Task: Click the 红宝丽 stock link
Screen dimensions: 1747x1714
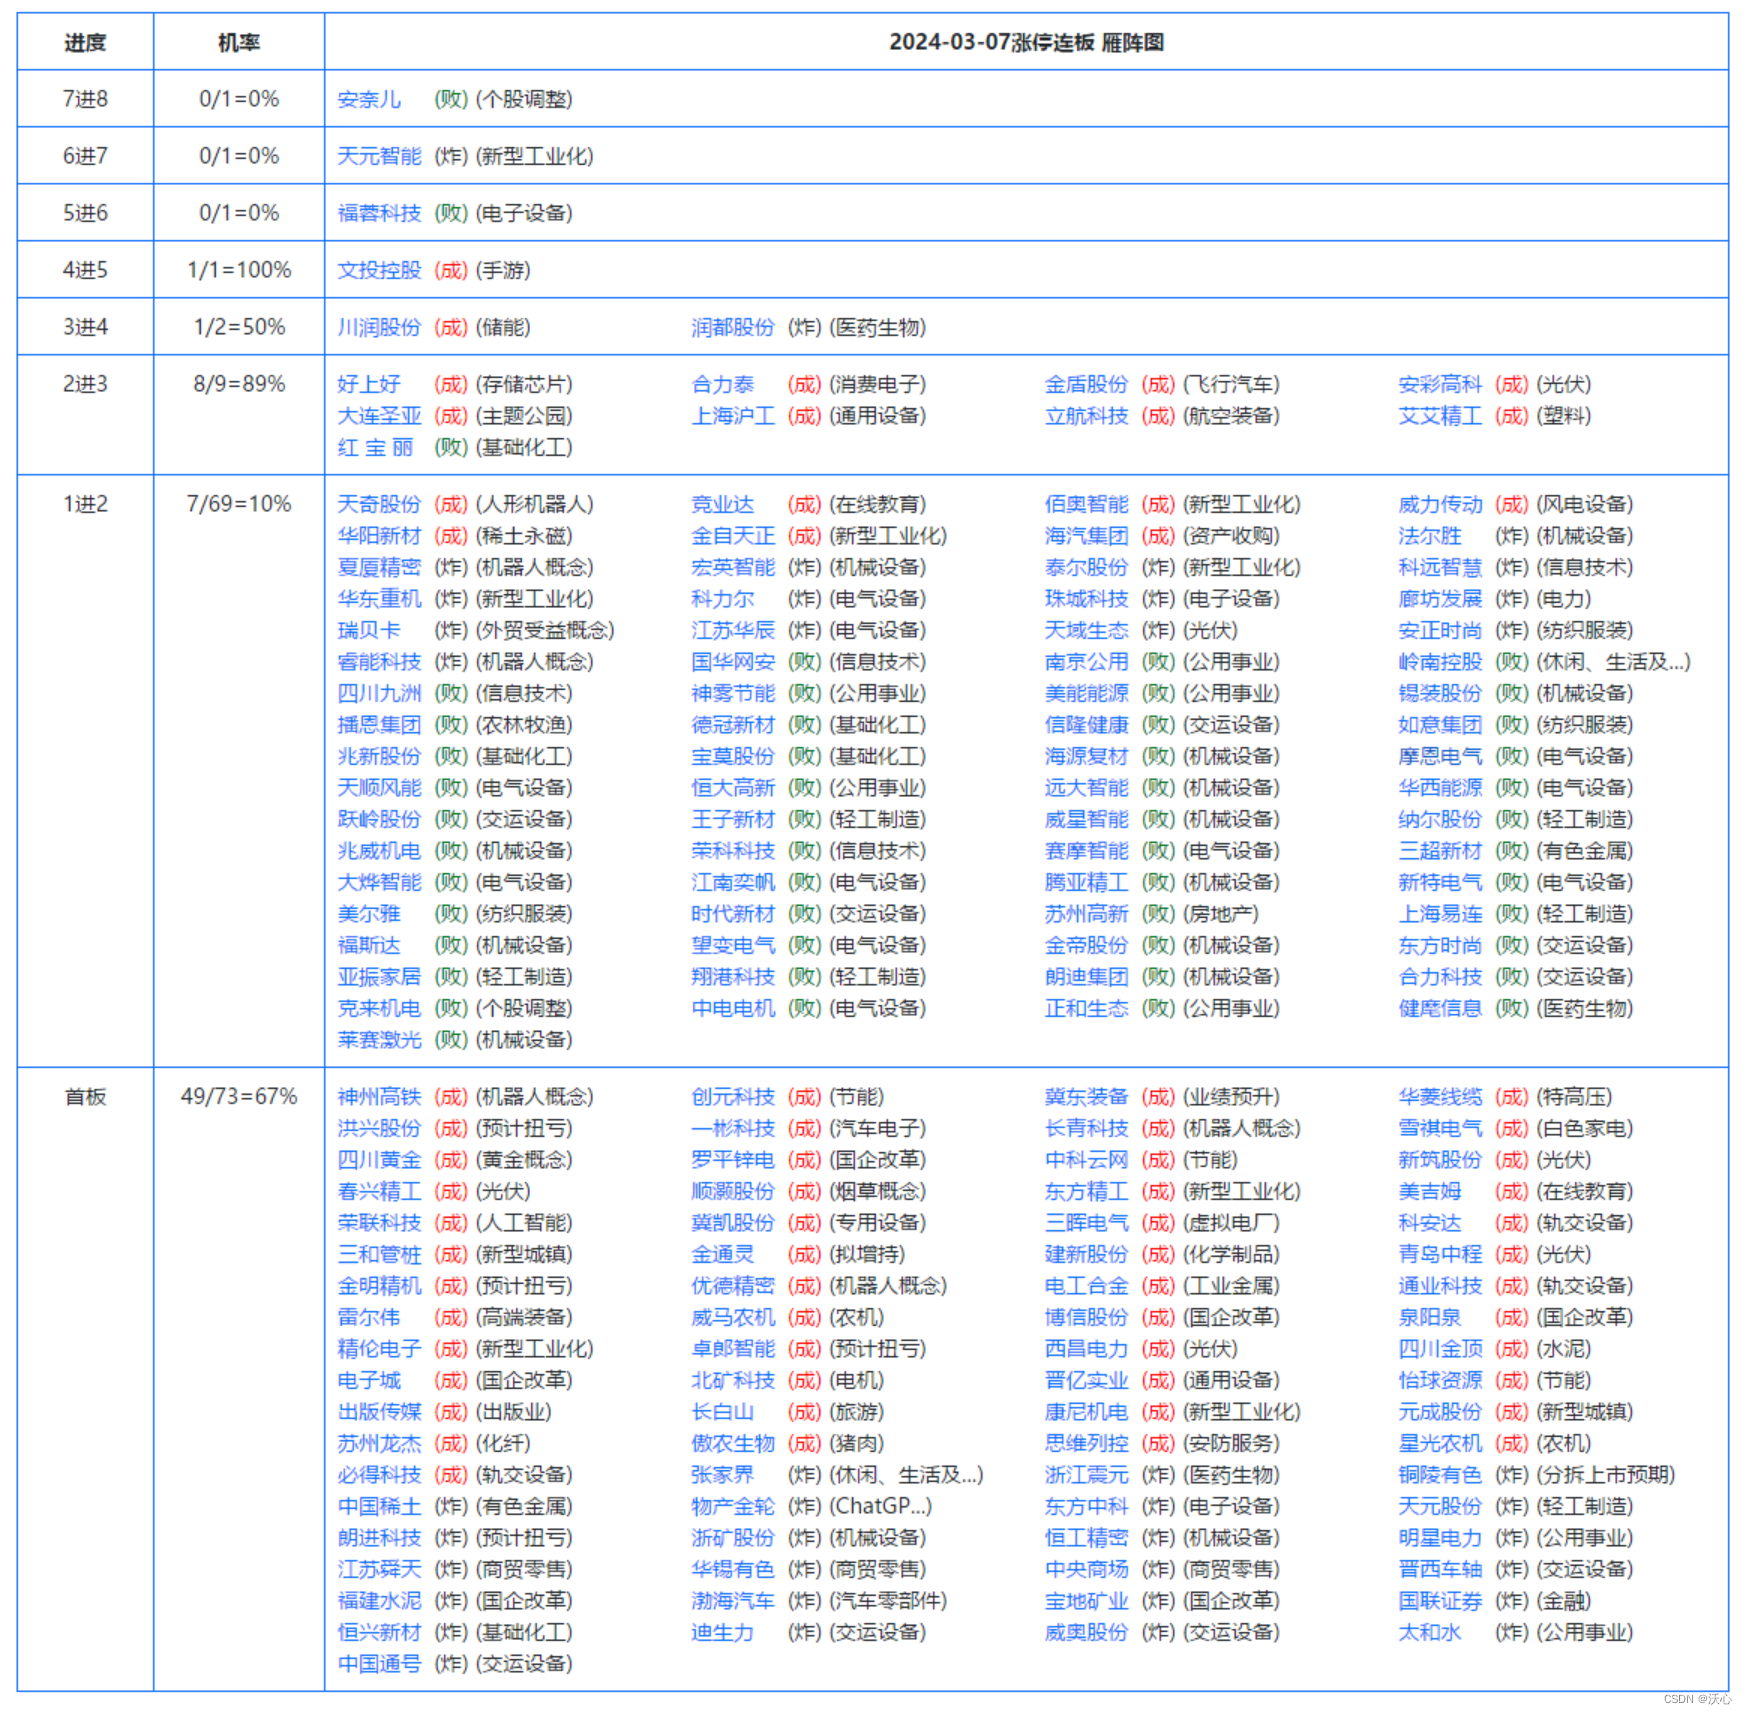Action: (x=375, y=447)
